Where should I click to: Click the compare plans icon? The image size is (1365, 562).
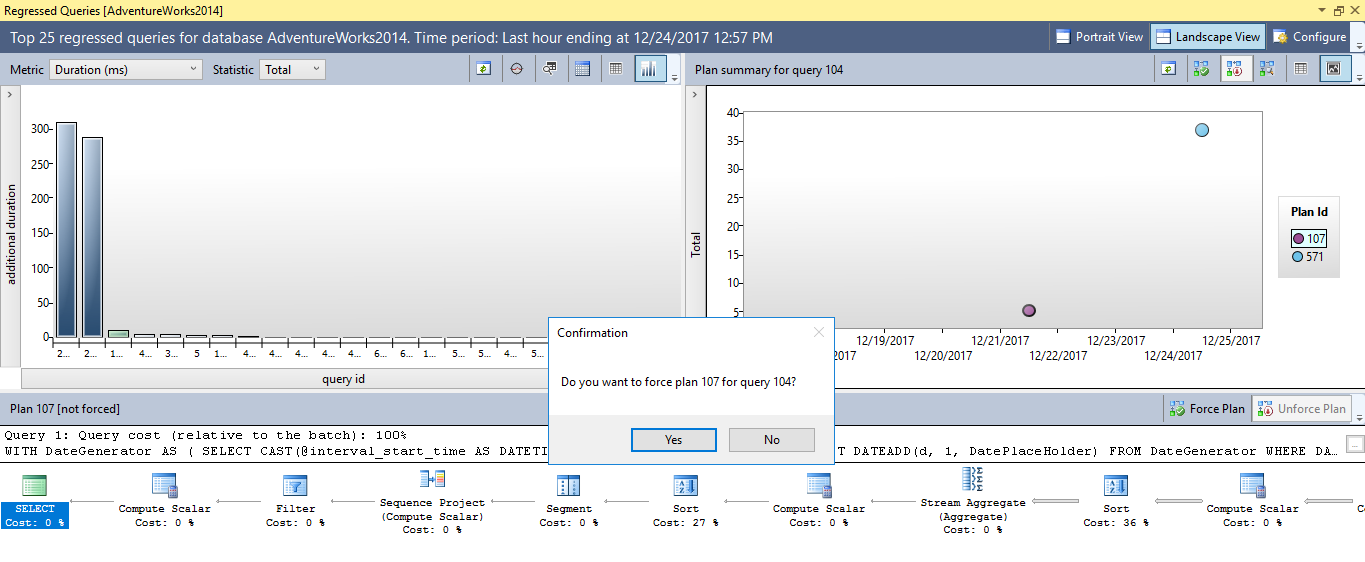point(1267,69)
